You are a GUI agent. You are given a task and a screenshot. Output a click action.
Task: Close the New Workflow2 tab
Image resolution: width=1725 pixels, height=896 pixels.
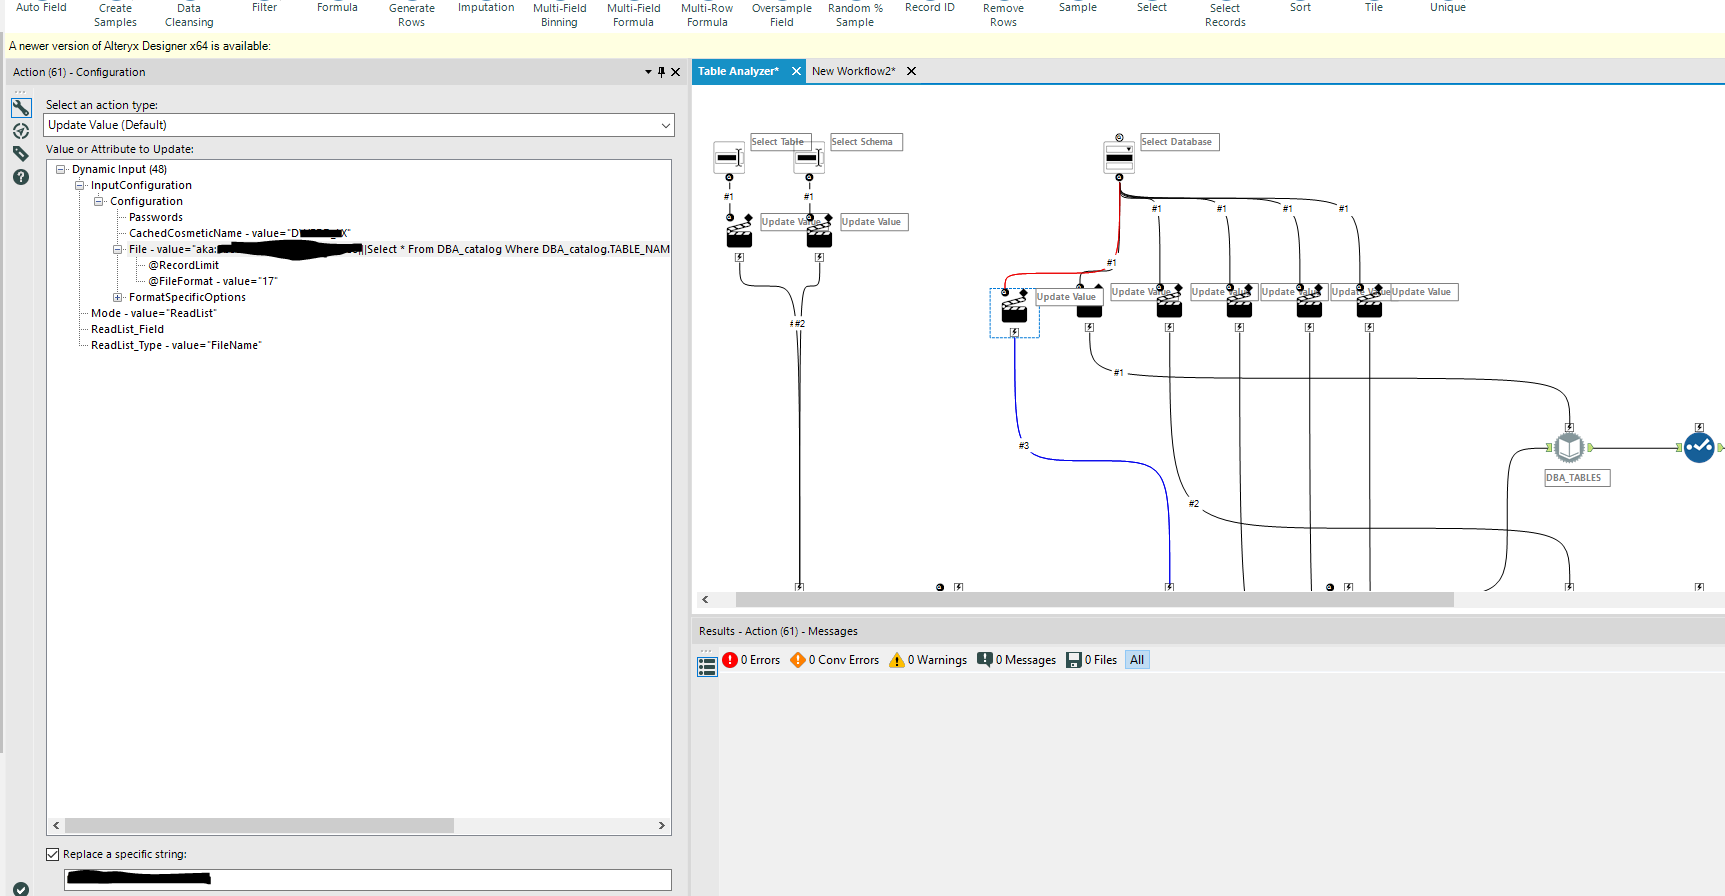[x=911, y=71]
